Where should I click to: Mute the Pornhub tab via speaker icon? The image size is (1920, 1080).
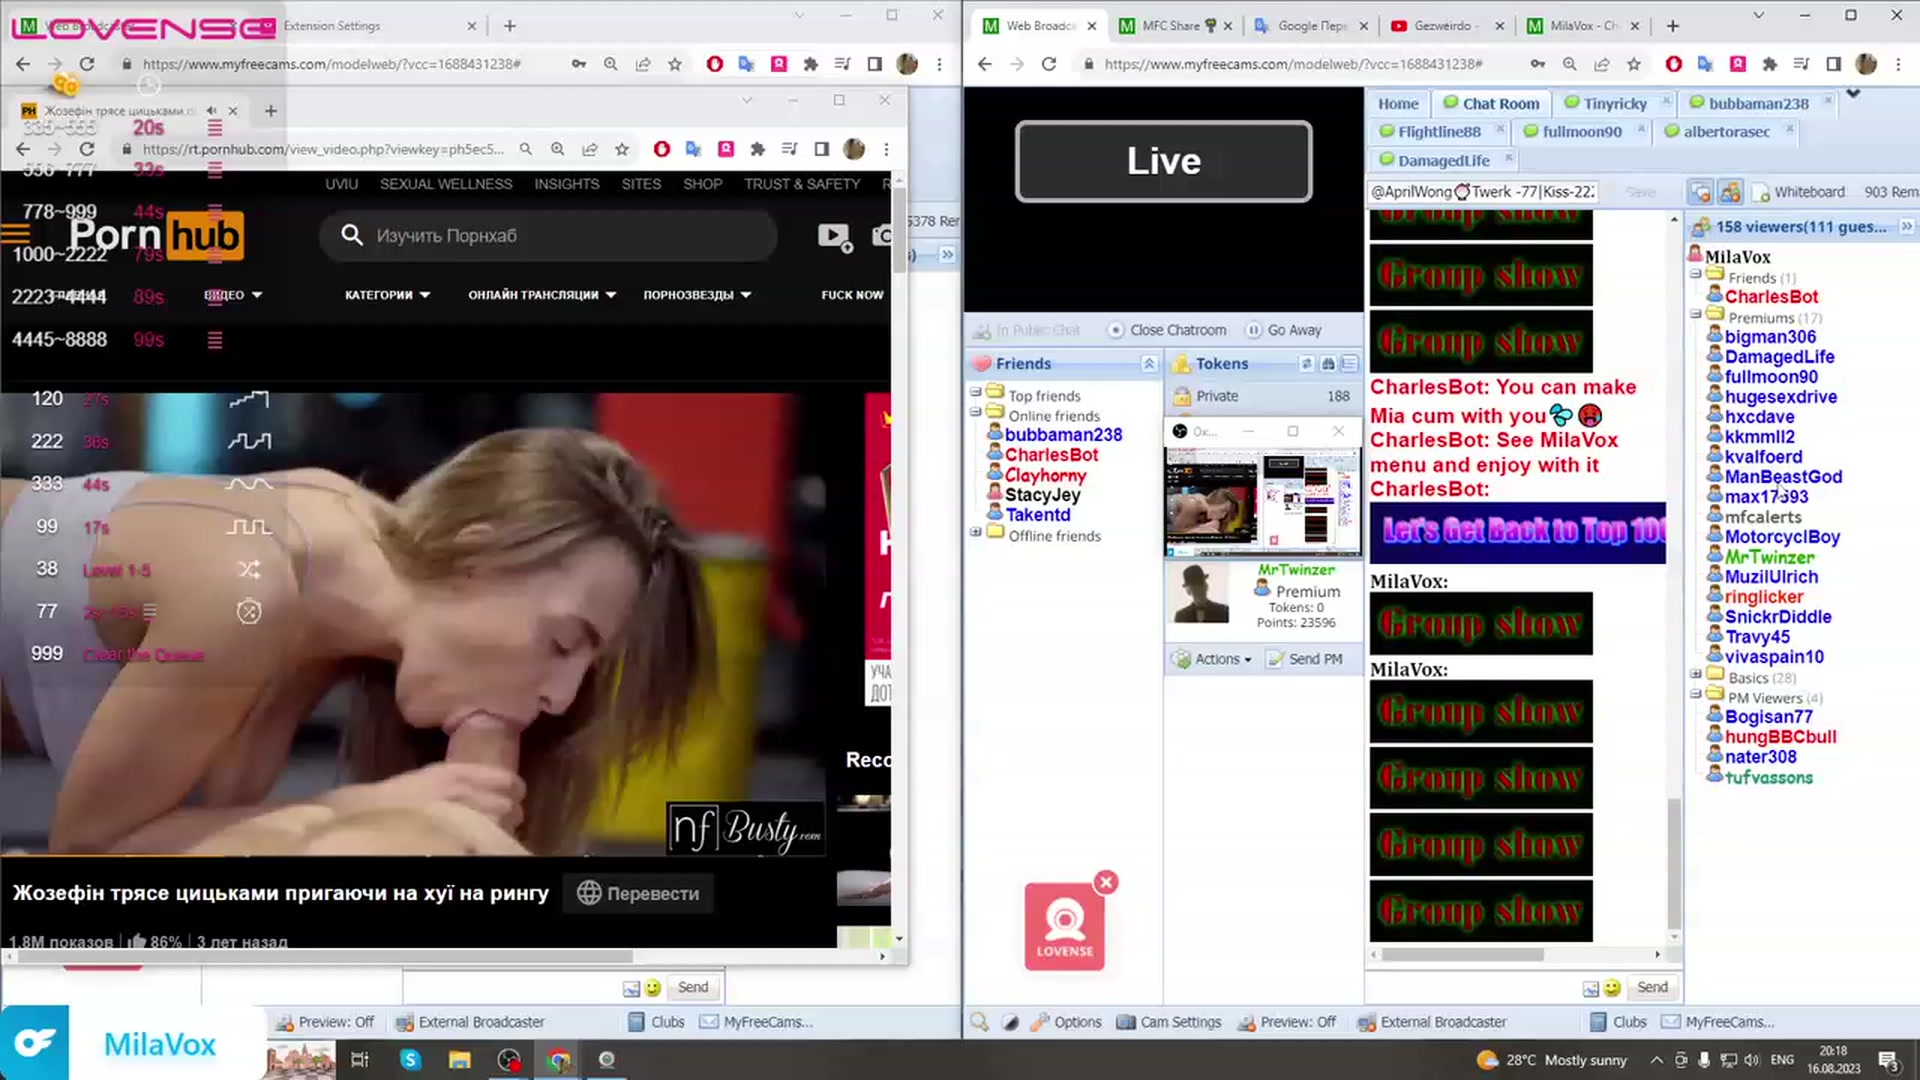[x=212, y=111]
